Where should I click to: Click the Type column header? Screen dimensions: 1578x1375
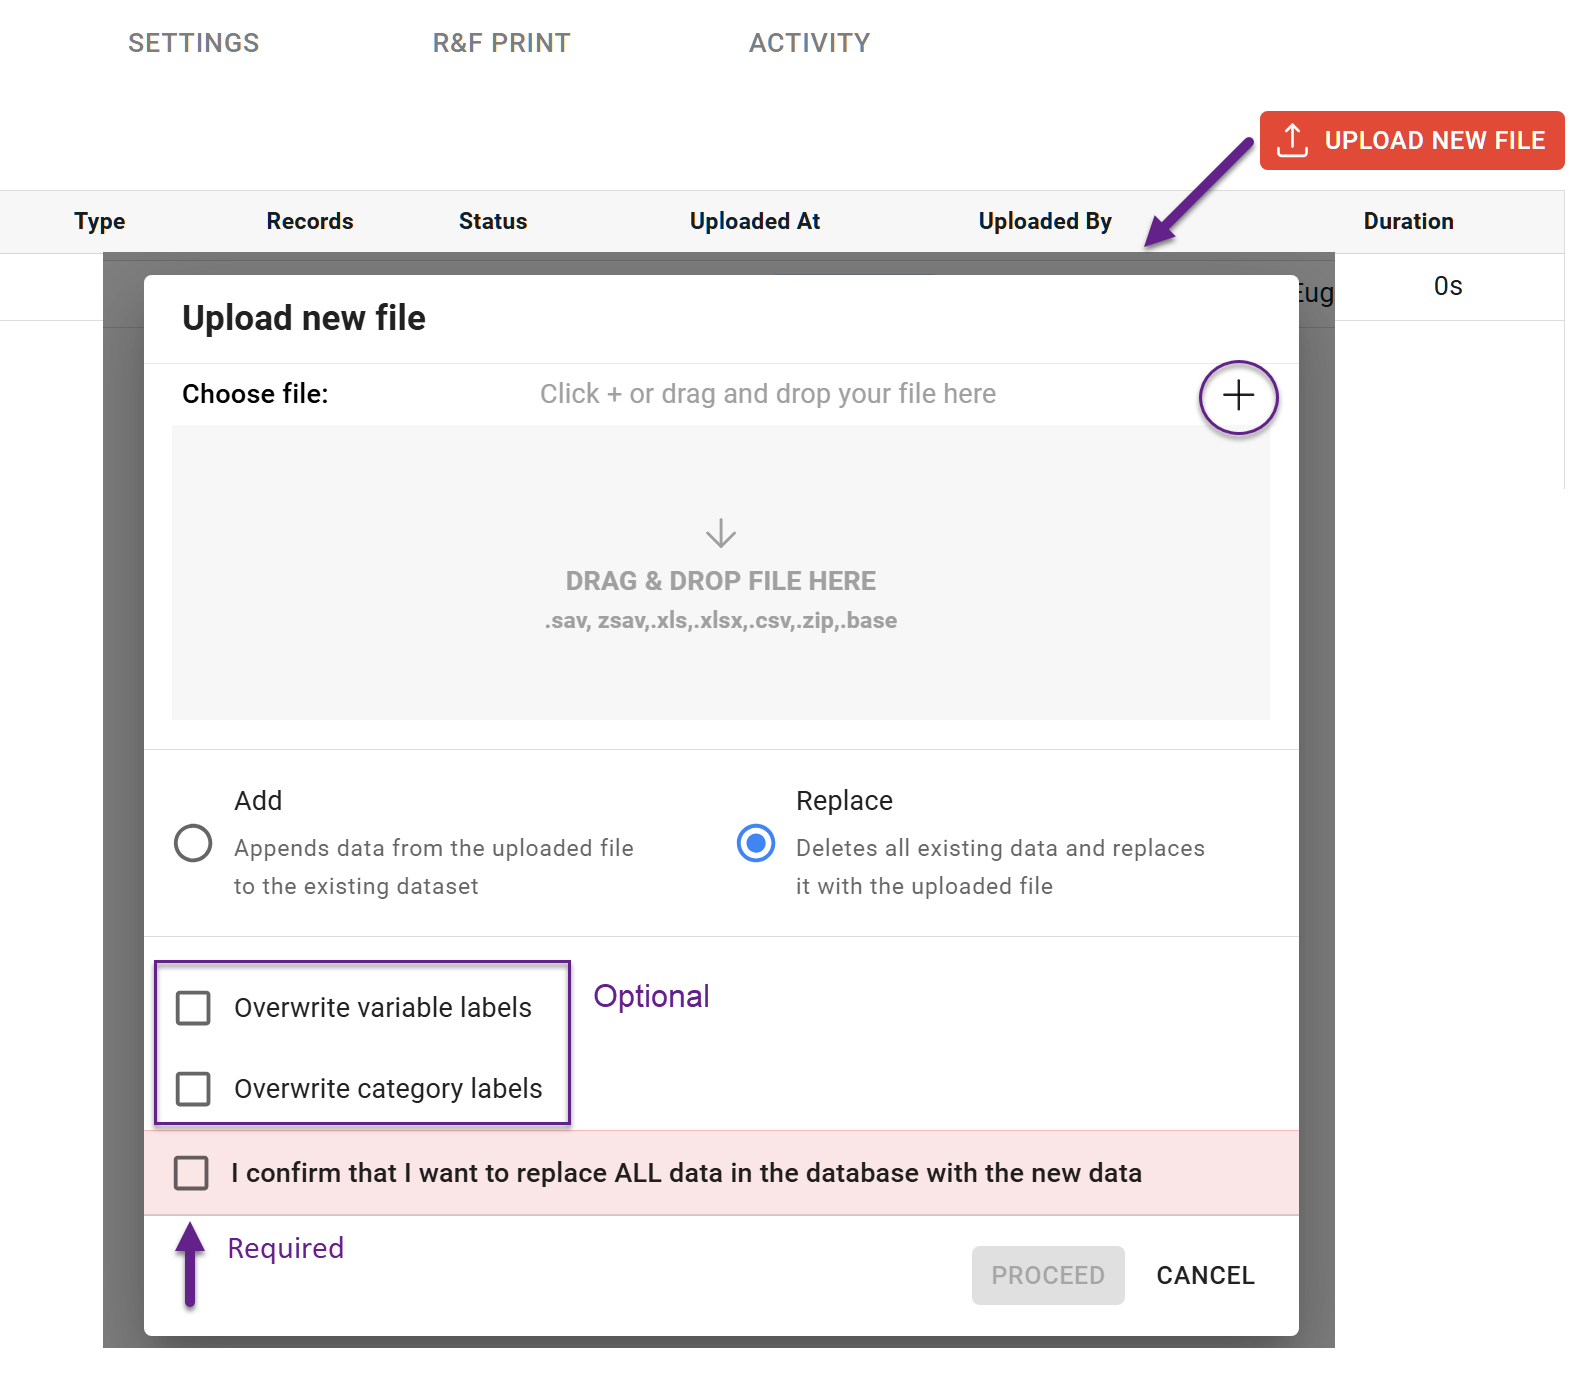point(100,221)
